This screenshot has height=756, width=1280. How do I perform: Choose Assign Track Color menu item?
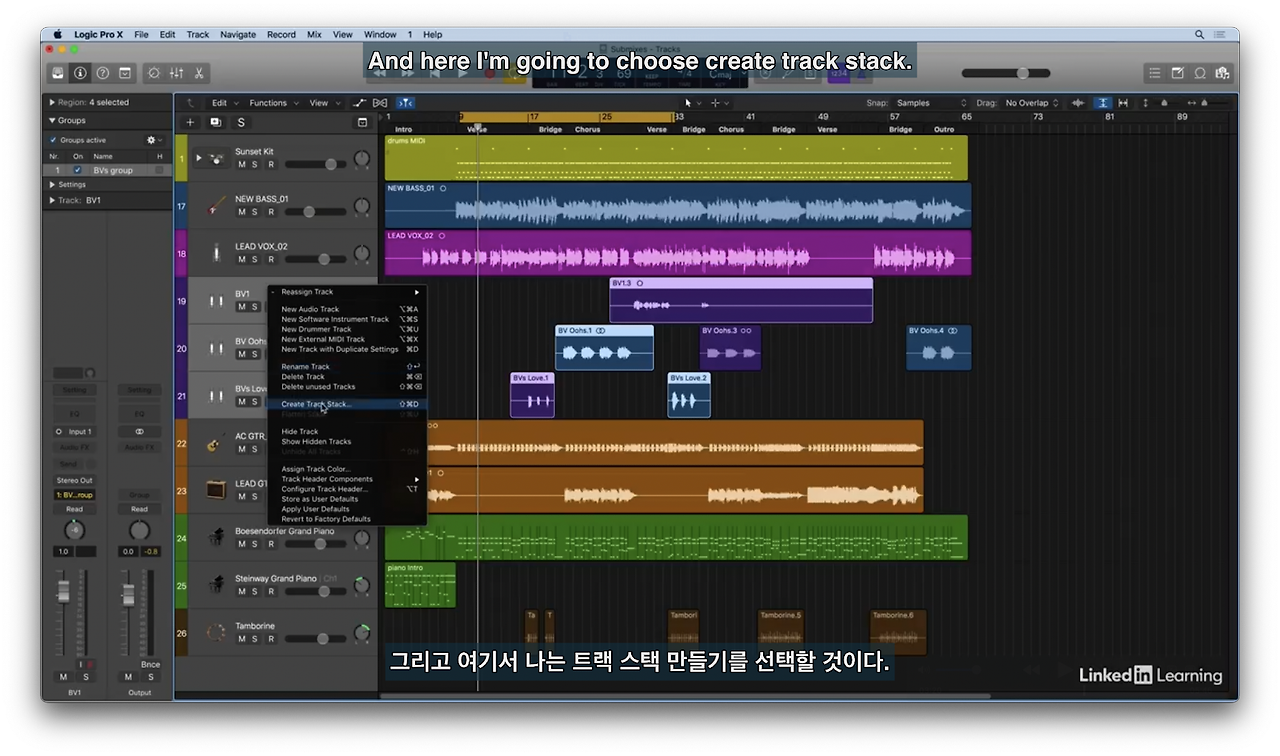coord(347,469)
